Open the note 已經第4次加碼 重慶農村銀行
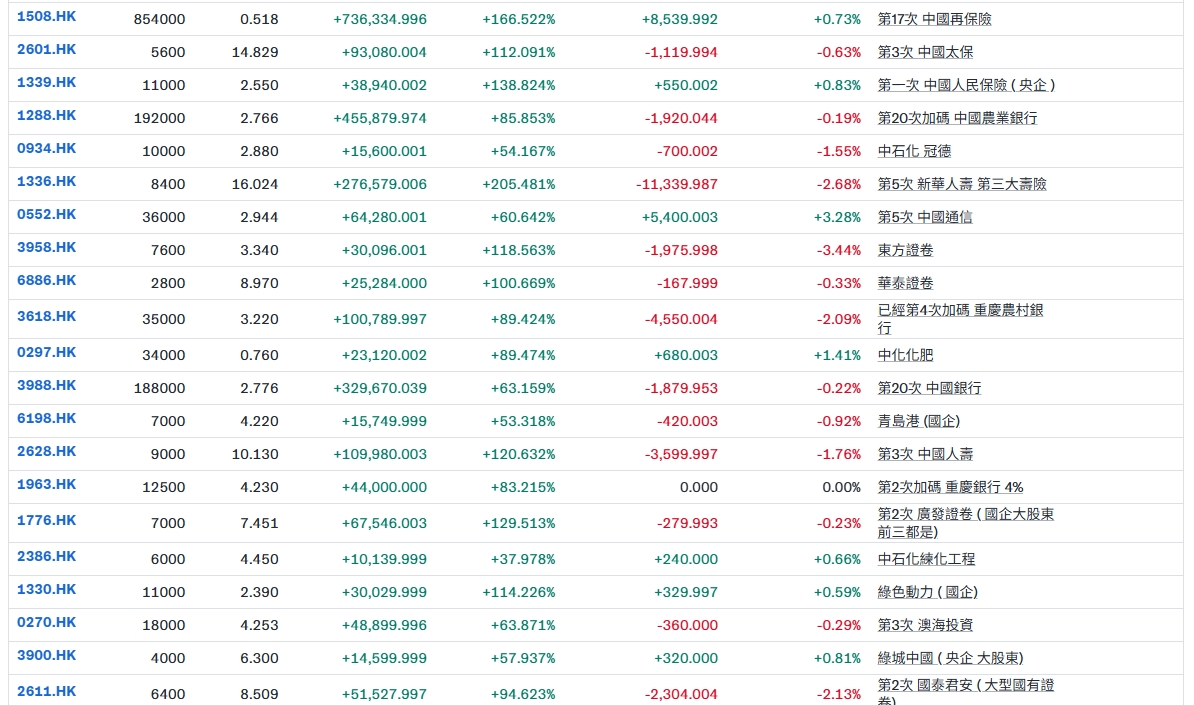The width and height of the screenshot is (1194, 706). (x=960, y=319)
